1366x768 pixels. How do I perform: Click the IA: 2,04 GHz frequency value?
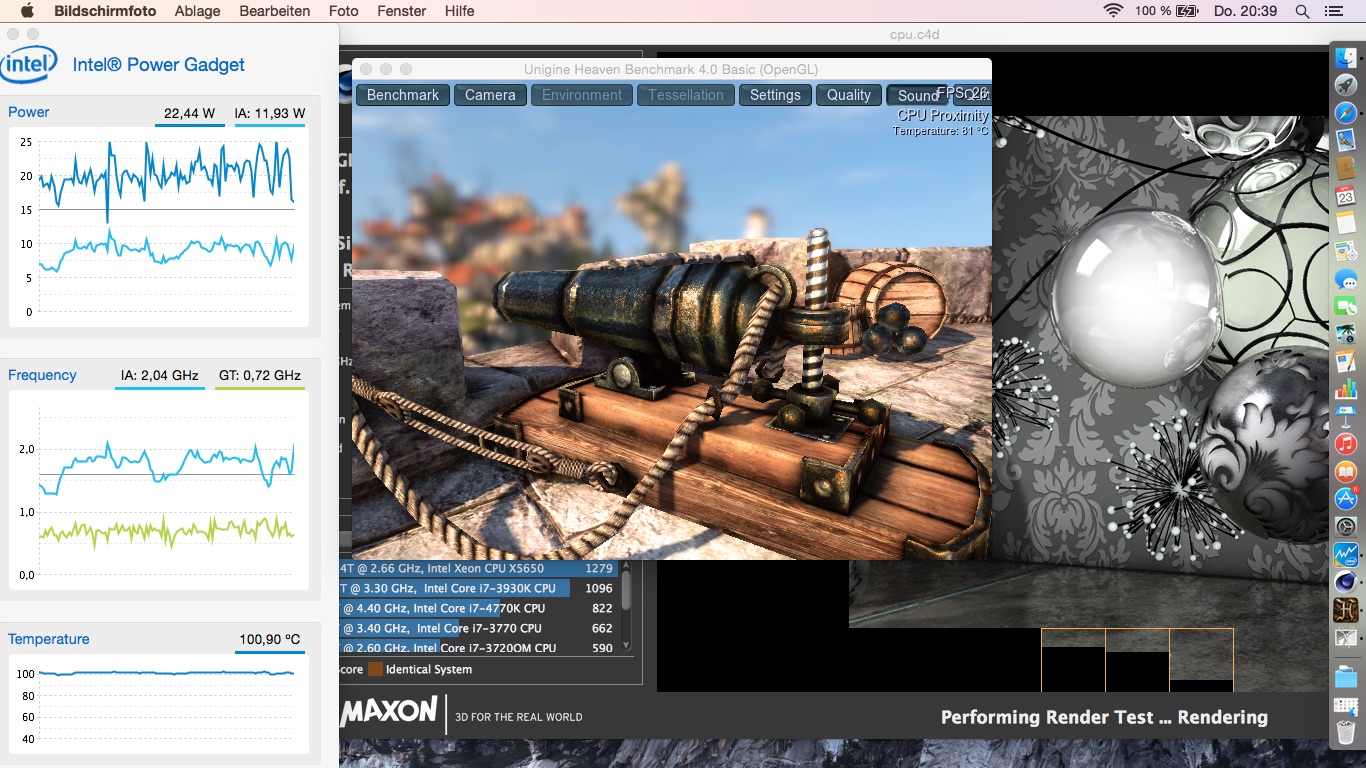(x=160, y=376)
